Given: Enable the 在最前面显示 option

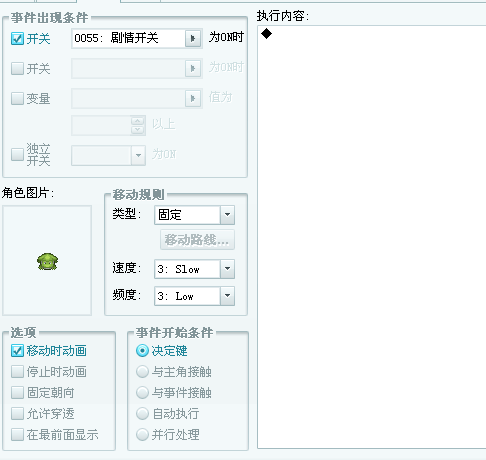Looking at the screenshot, I should (x=17, y=435).
